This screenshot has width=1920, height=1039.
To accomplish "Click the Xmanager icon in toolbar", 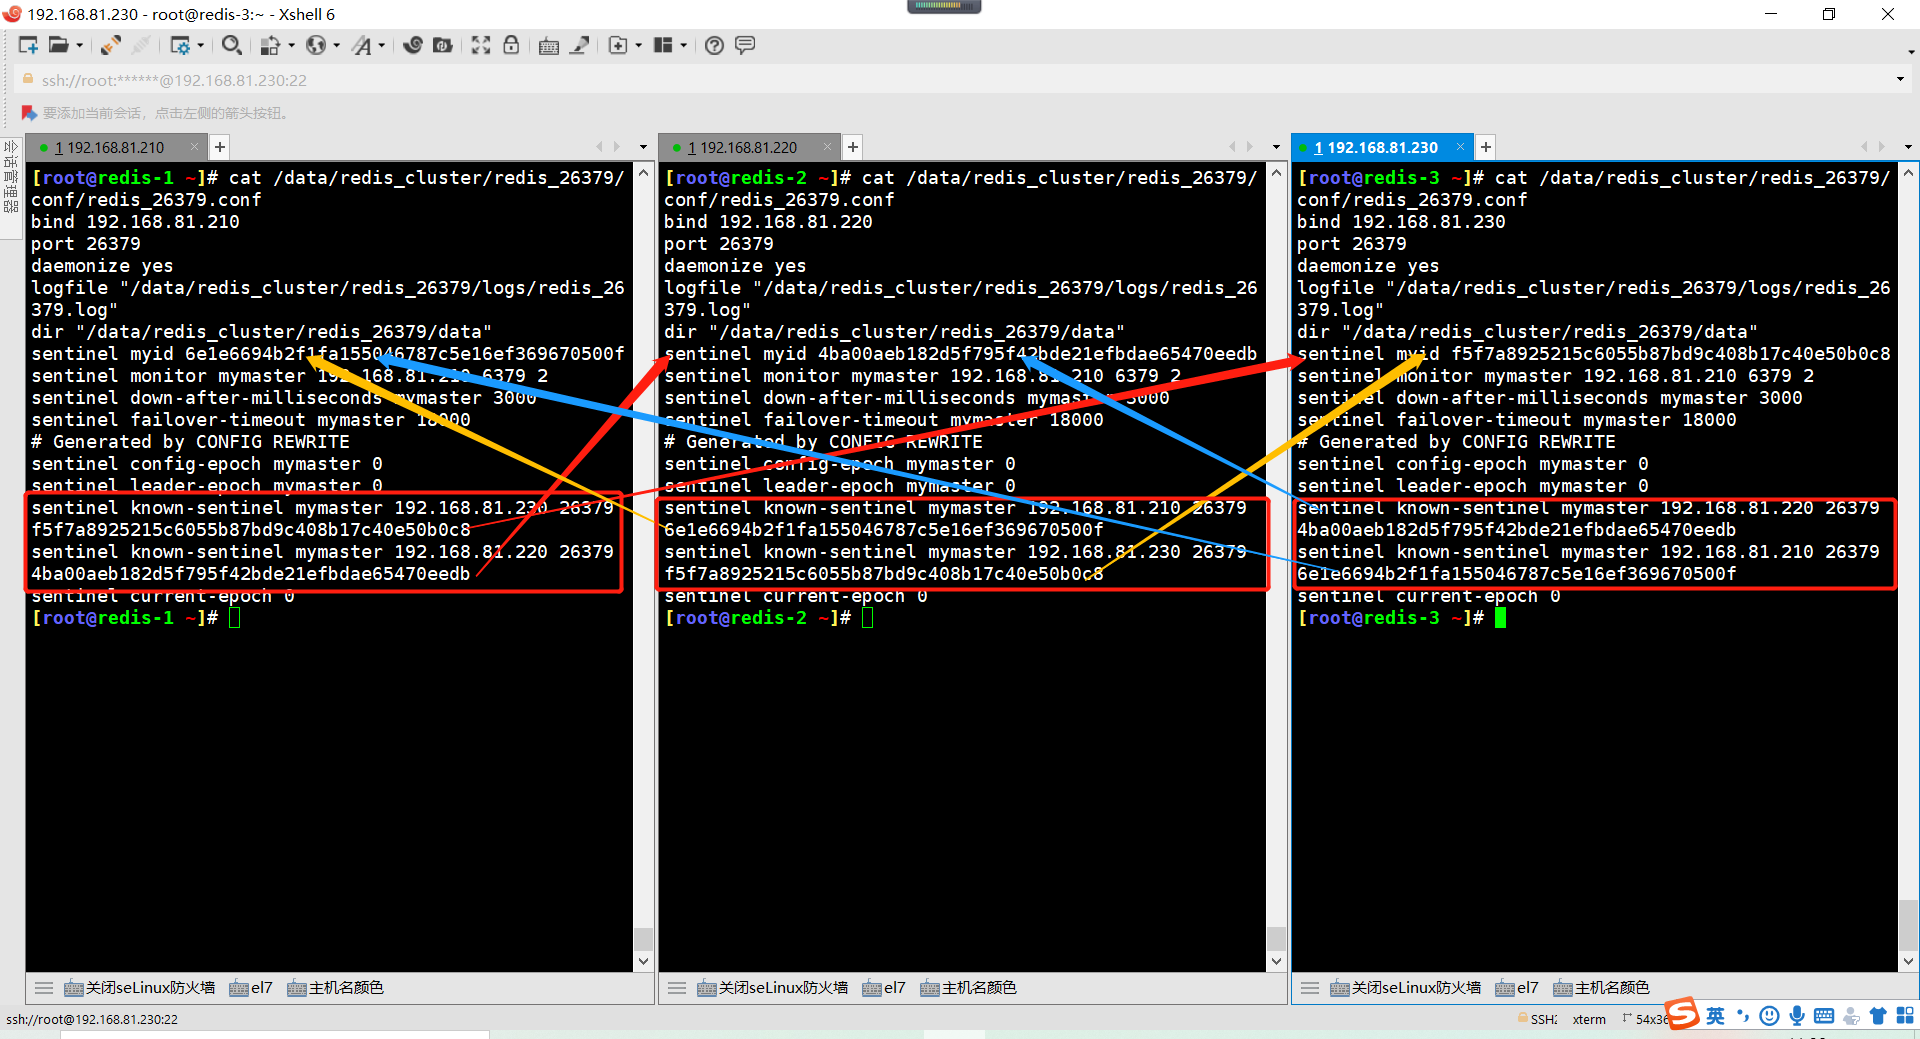I will pyautogui.click(x=442, y=45).
